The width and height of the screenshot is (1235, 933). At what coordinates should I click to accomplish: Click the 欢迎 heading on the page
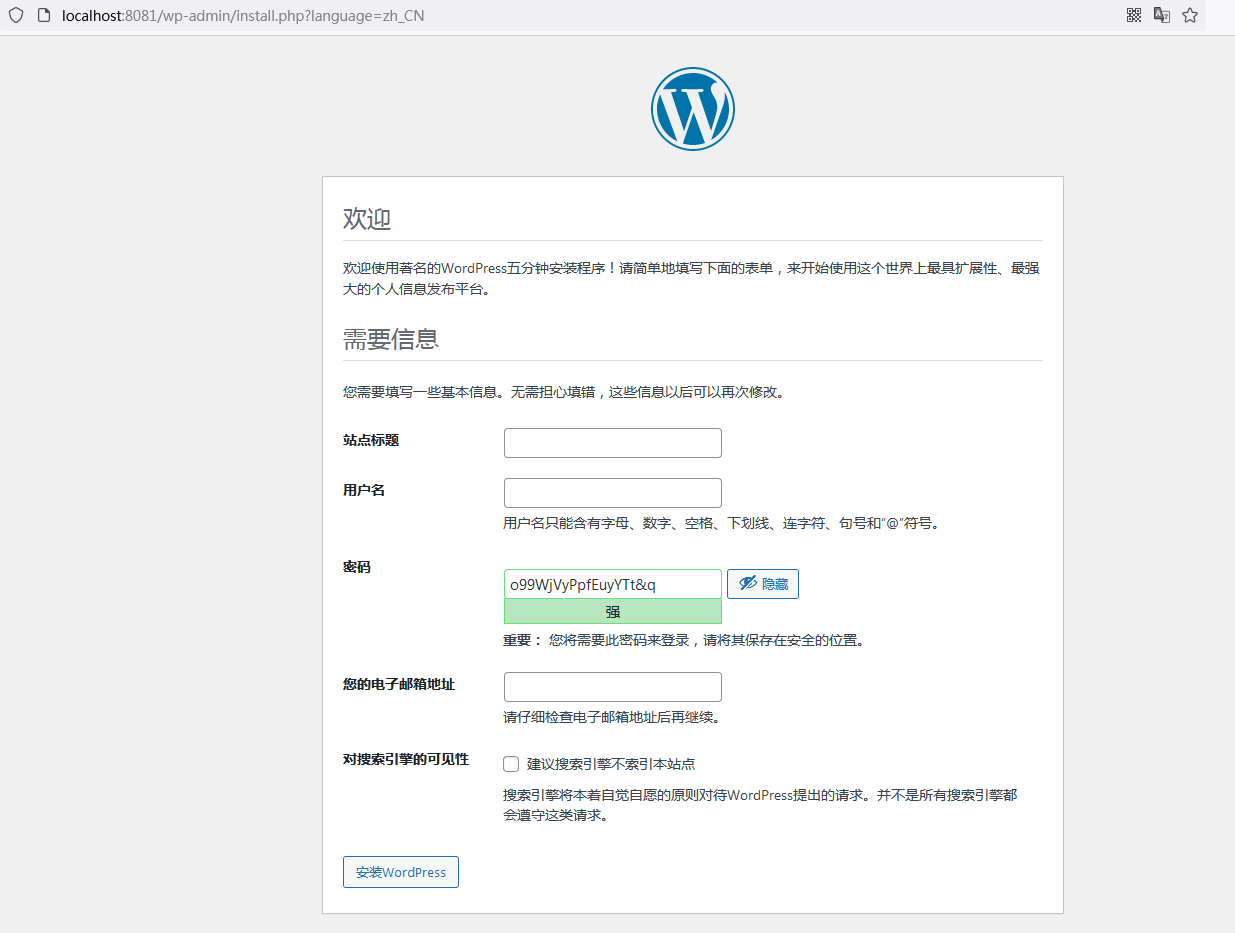[x=365, y=218]
